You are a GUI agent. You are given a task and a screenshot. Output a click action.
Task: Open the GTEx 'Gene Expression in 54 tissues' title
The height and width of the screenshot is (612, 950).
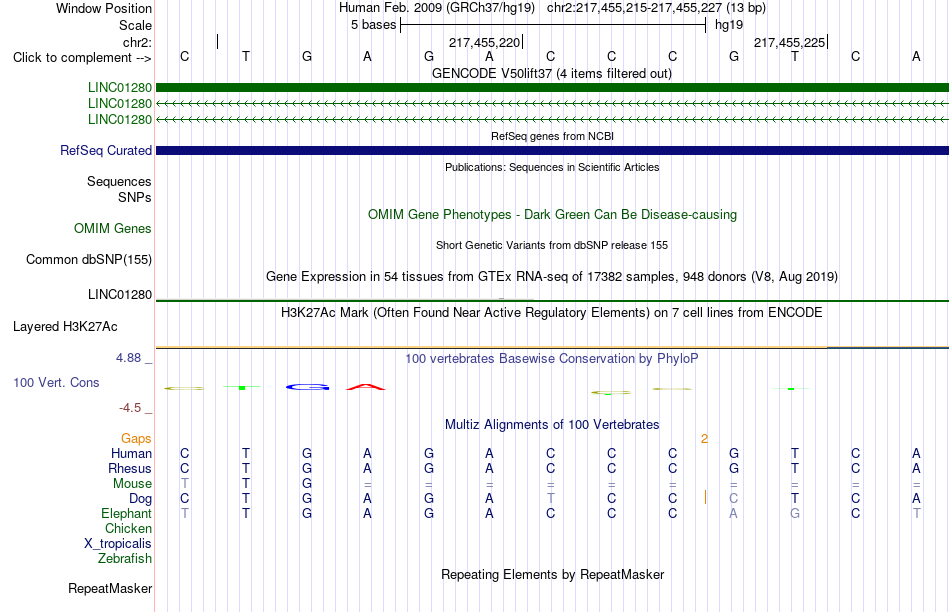point(552,277)
